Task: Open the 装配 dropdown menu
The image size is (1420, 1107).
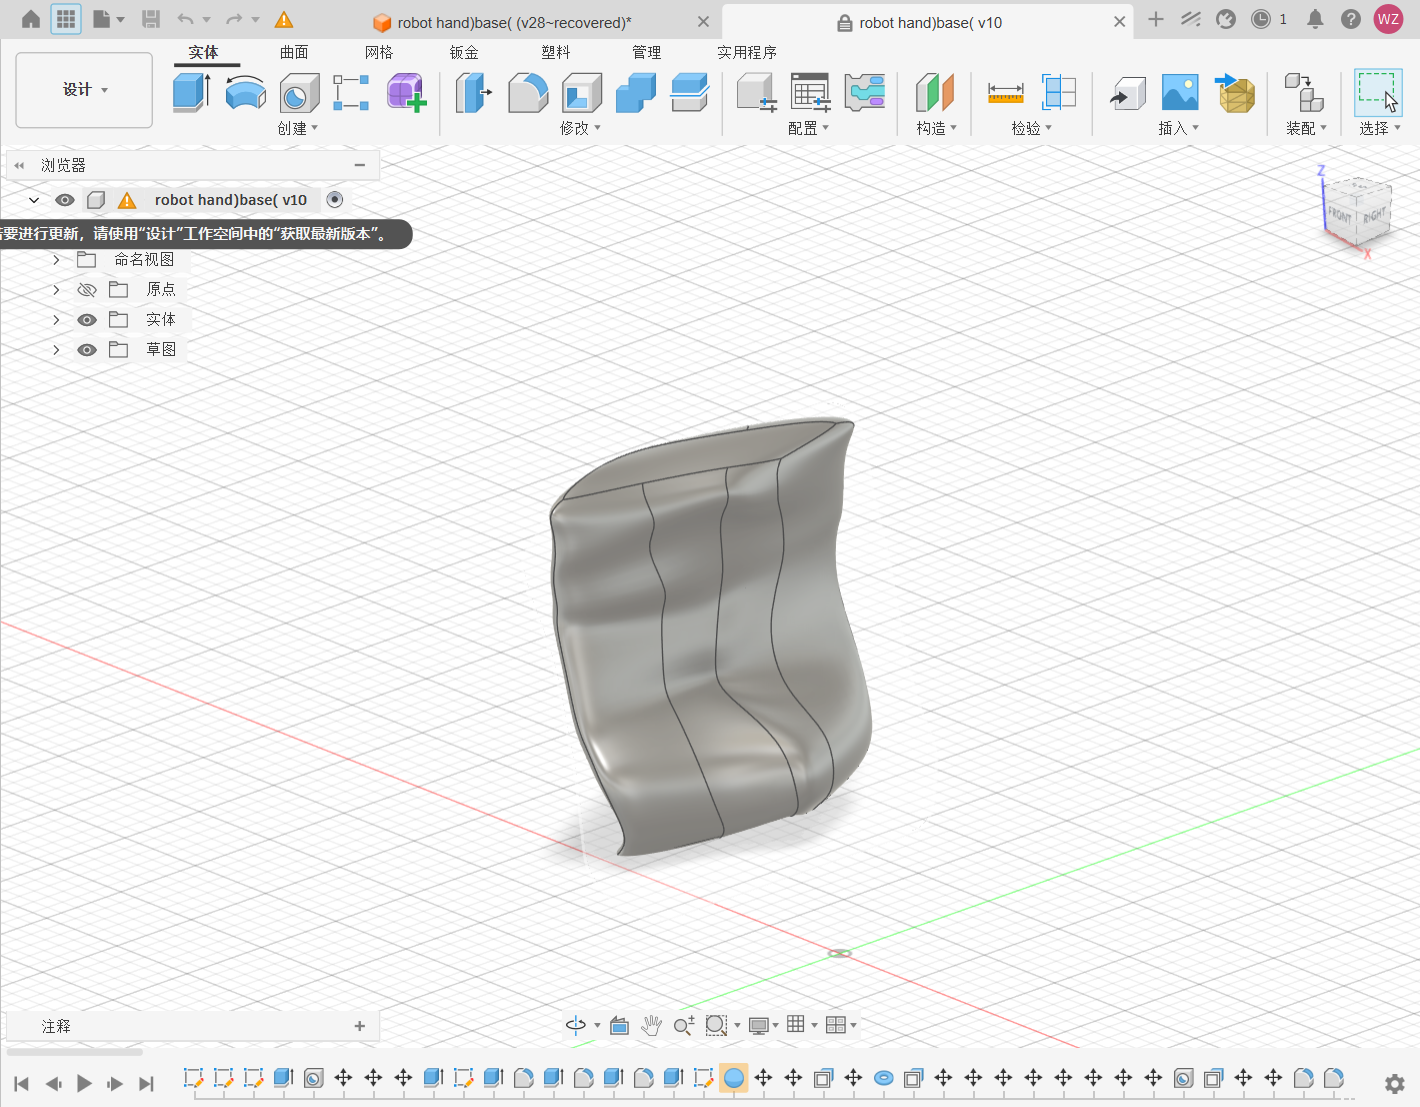Action: pyautogui.click(x=1307, y=128)
